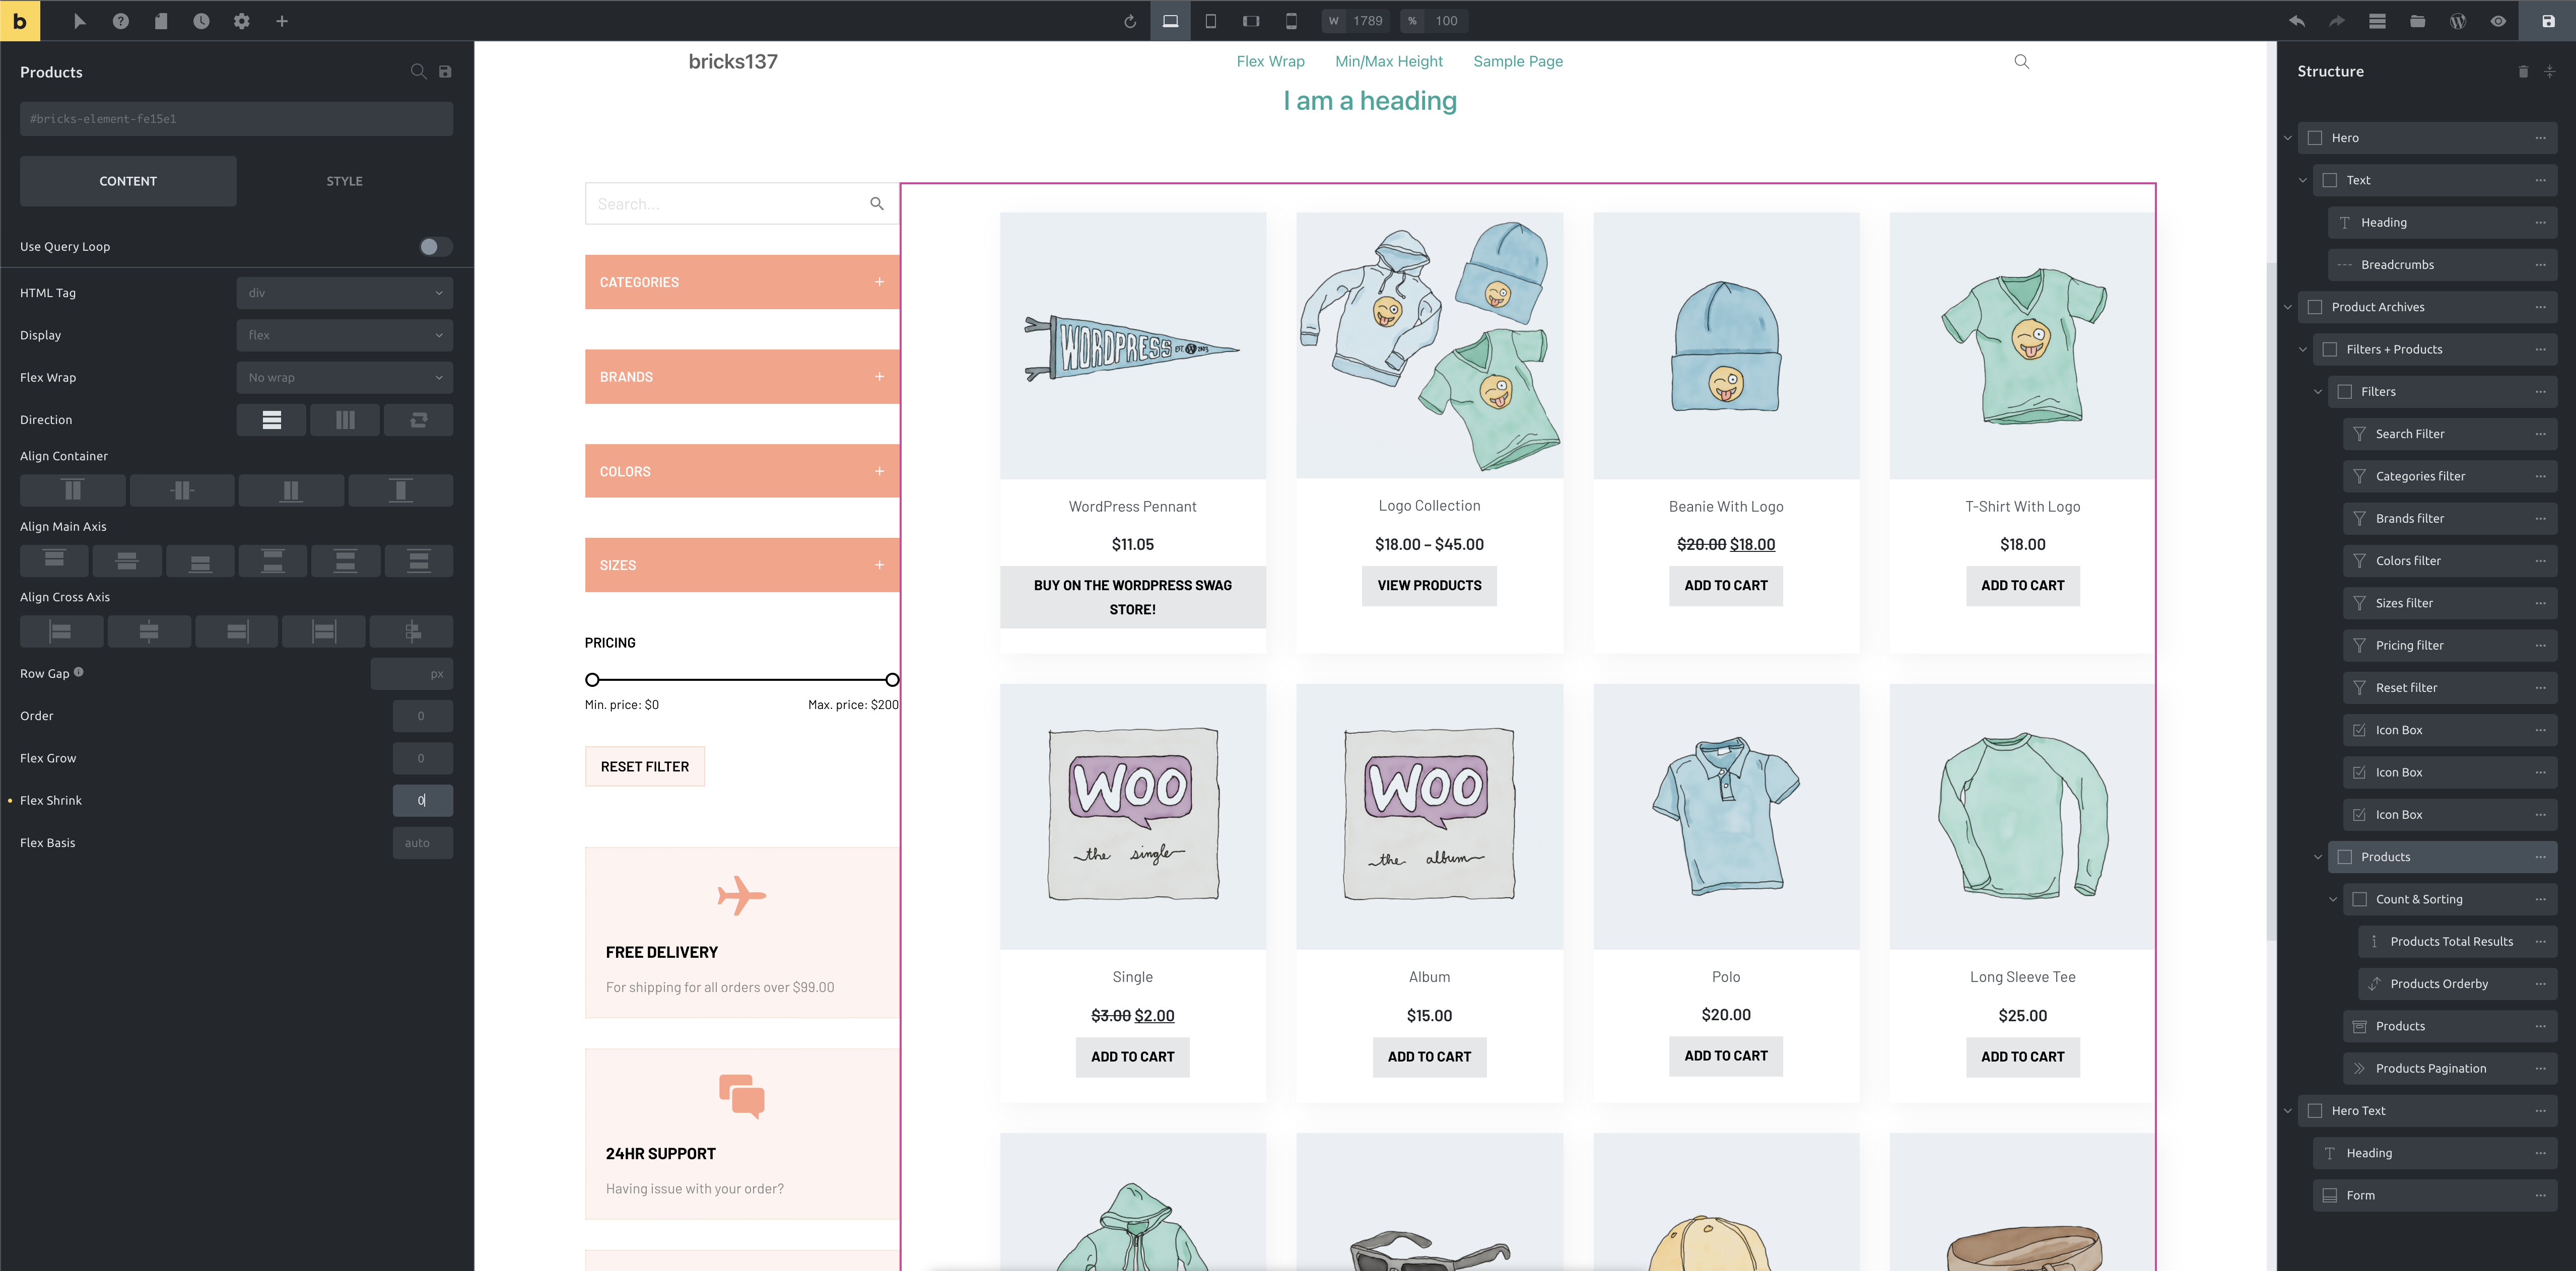The image size is (2576, 1271).
Task: Set direction to horizontal row icon
Action: tap(345, 420)
